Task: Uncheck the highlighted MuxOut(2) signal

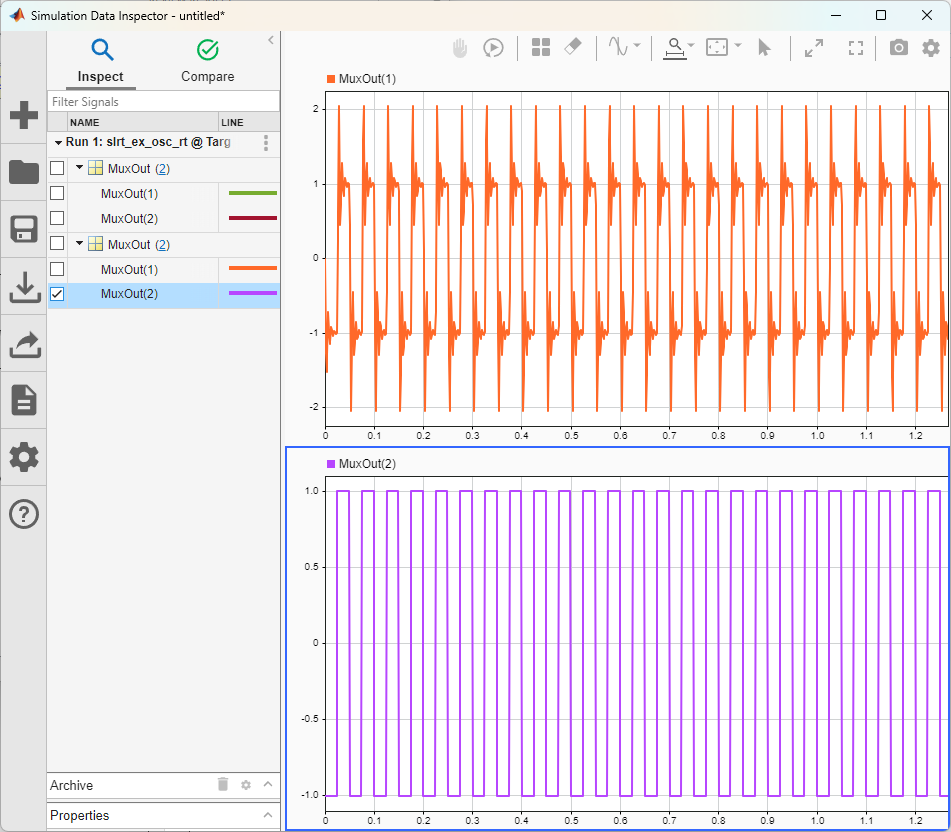Action: point(58,293)
